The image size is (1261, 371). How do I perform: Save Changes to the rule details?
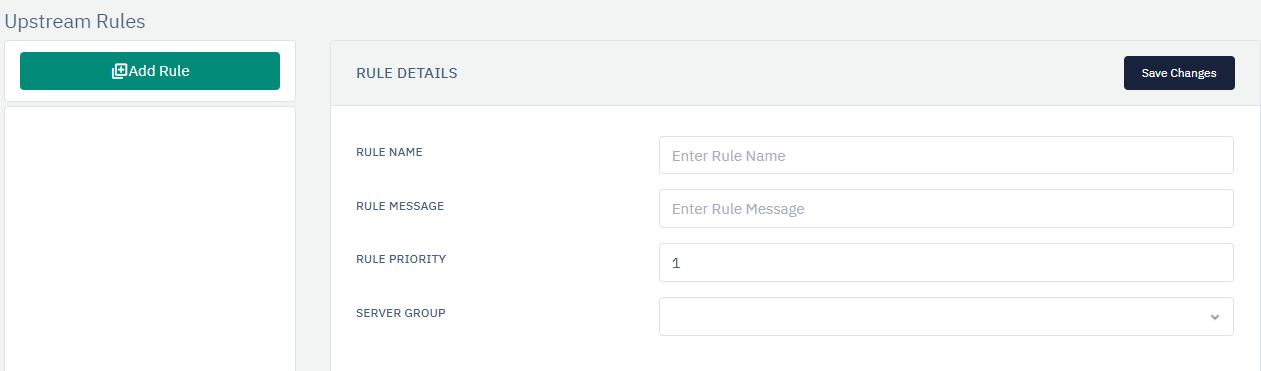point(1179,73)
